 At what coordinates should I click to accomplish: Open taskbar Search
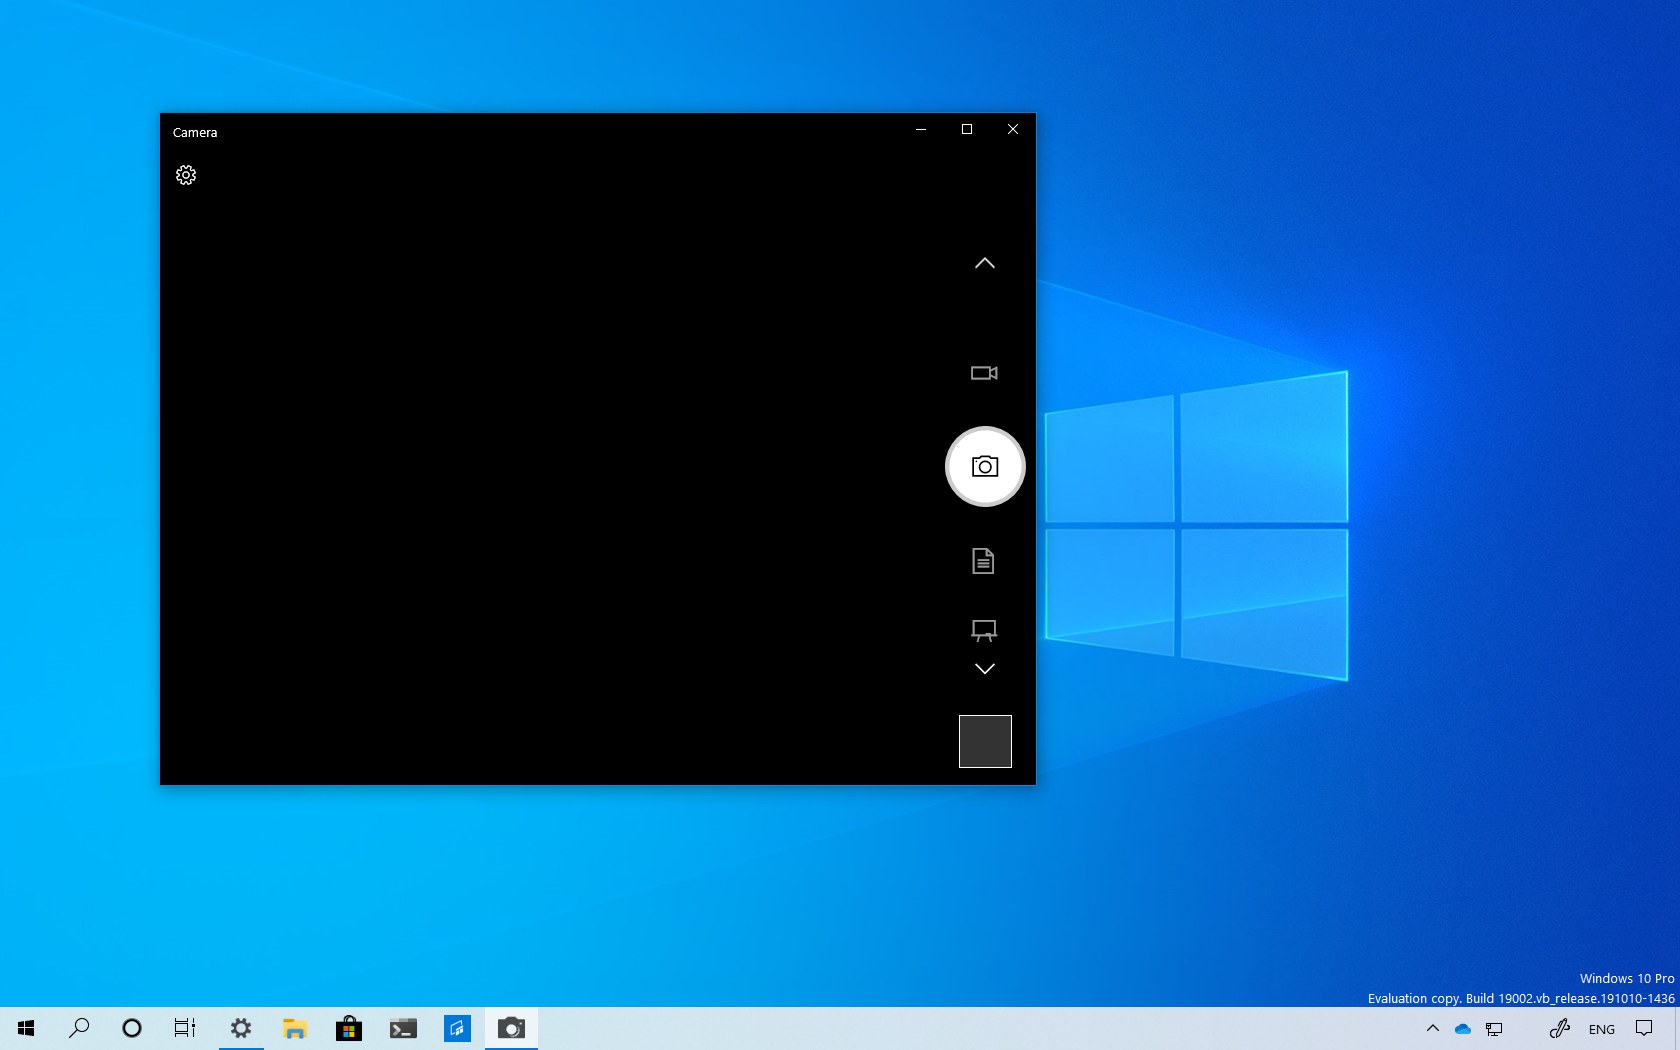[x=79, y=1028]
